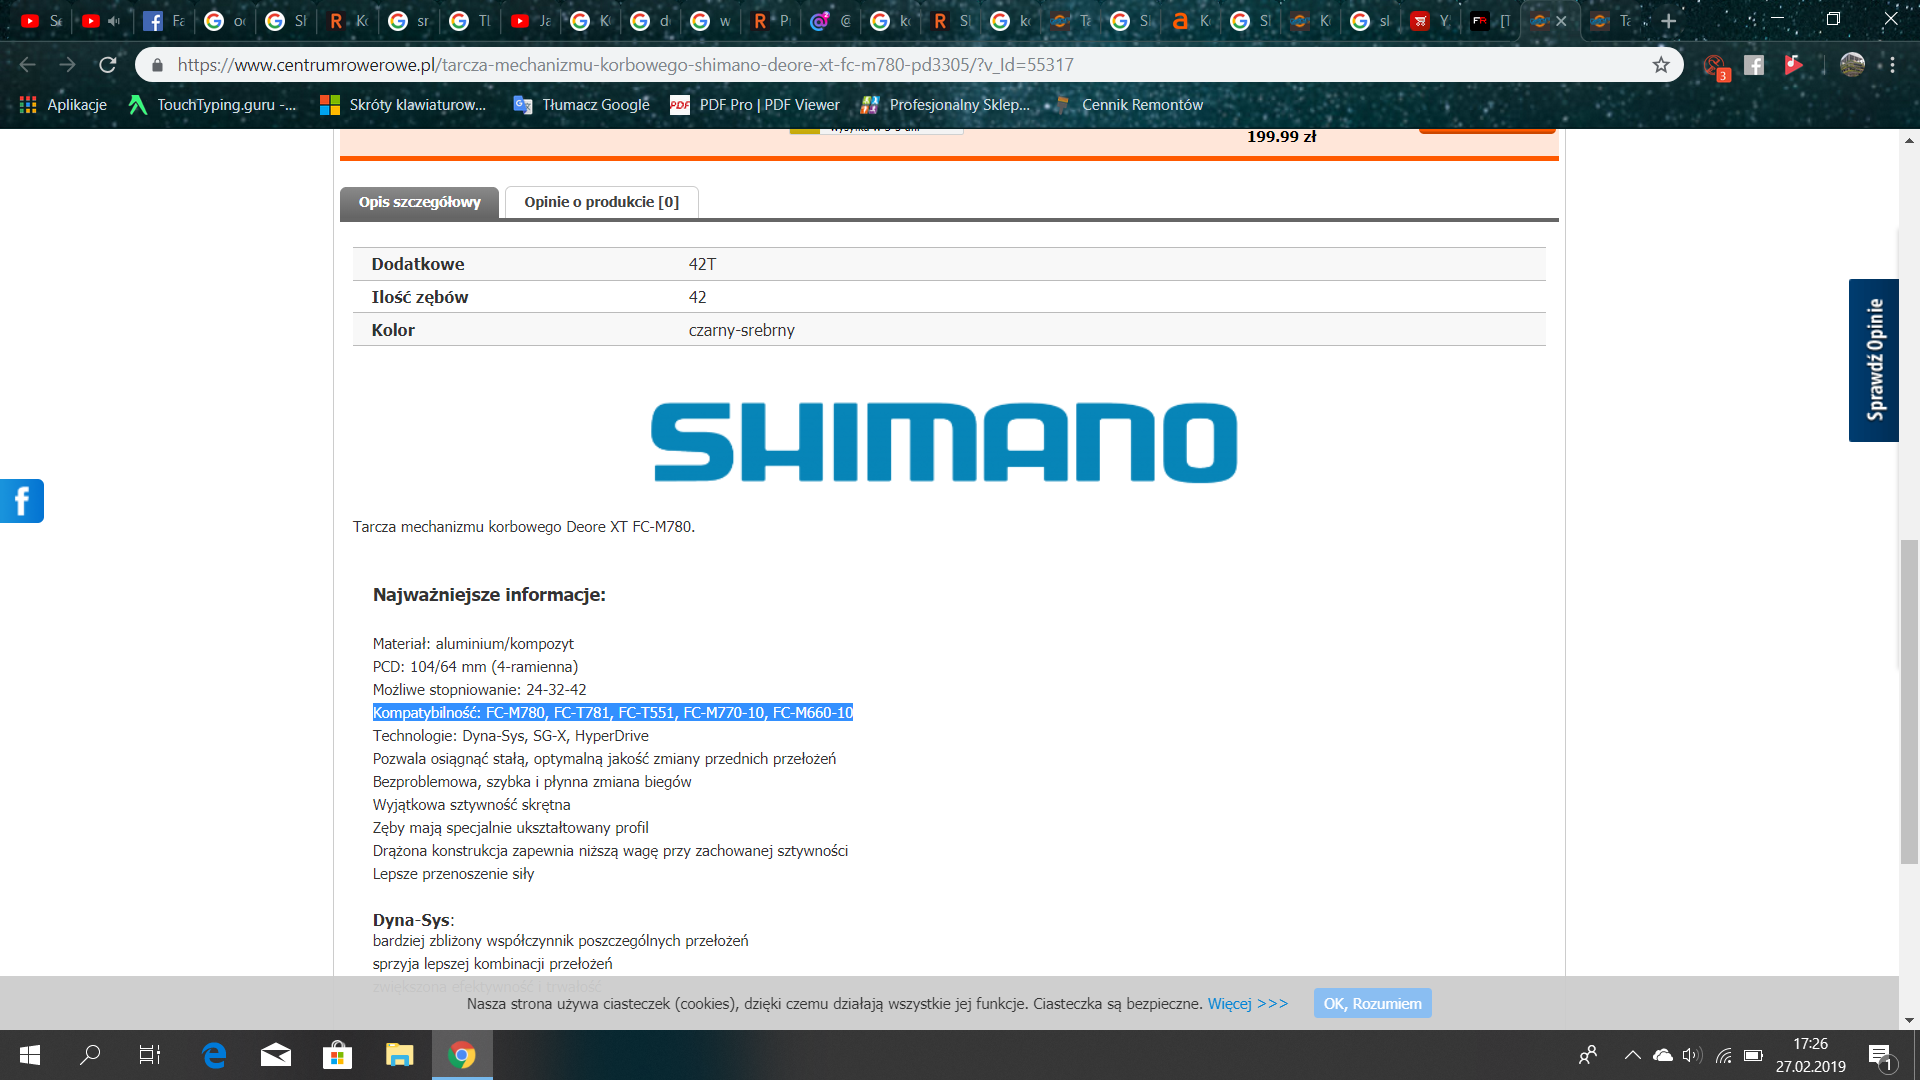The image size is (1920, 1080).
Task: Open the Wi-Fi network tray icon
Action: tap(1723, 1055)
